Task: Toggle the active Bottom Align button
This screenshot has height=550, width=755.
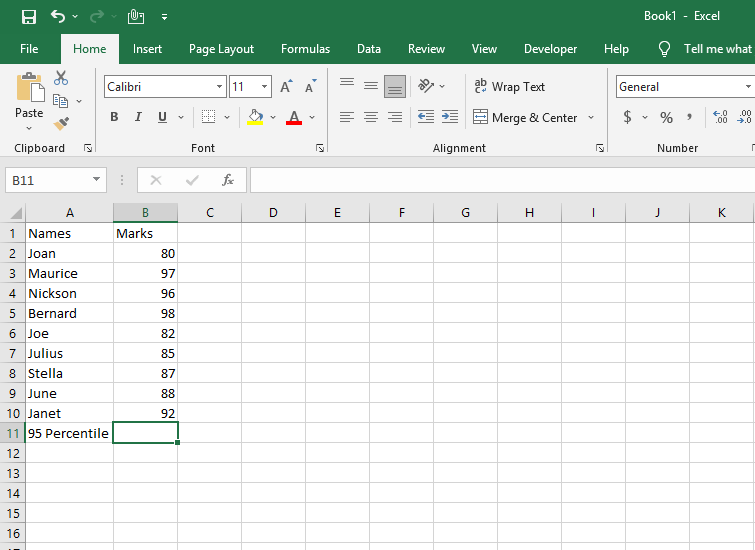Action: tap(395, 86)
